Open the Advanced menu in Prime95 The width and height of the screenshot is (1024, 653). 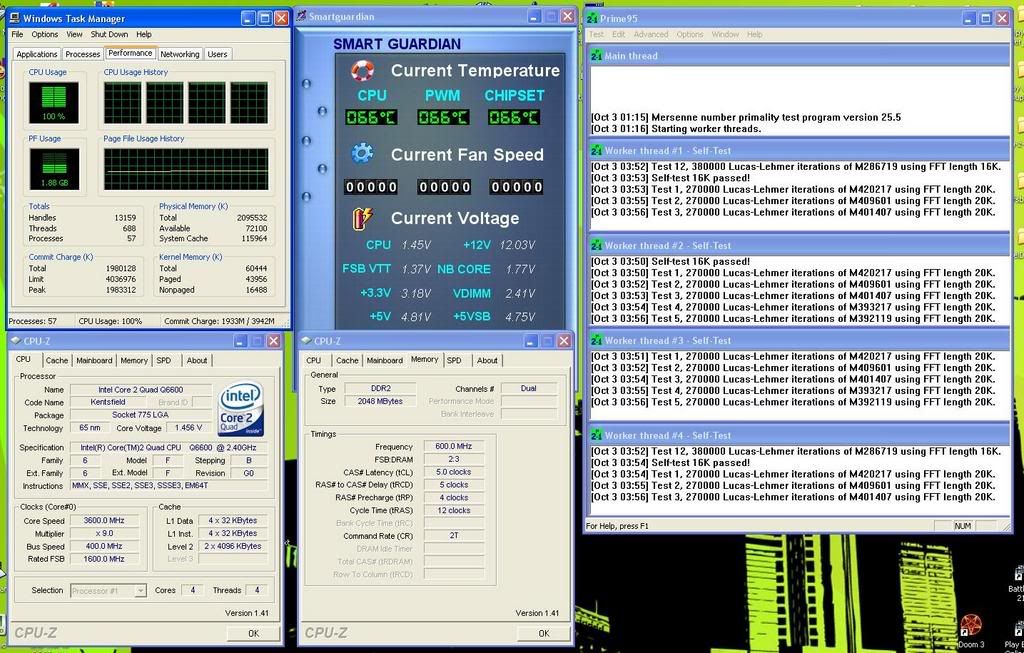coord(650,35)
